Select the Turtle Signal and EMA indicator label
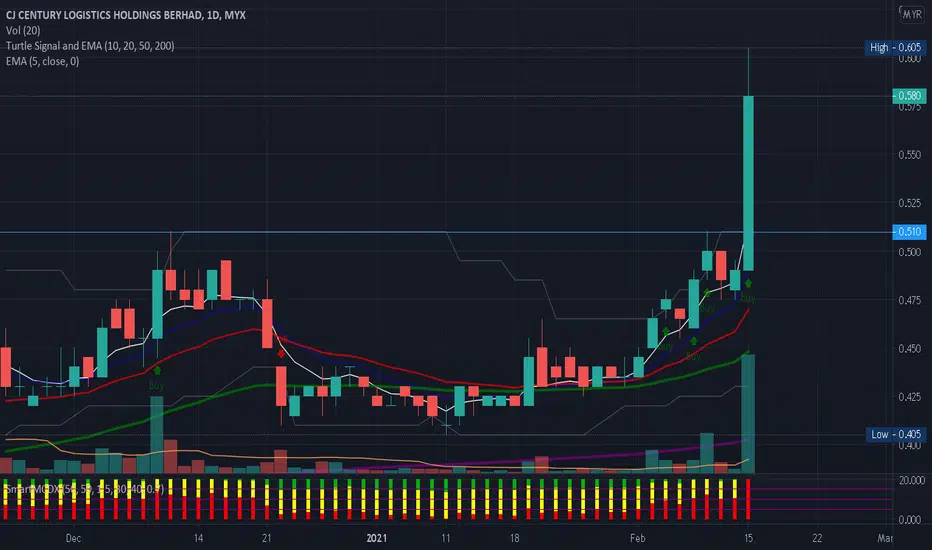 click(x=90, y=46)
